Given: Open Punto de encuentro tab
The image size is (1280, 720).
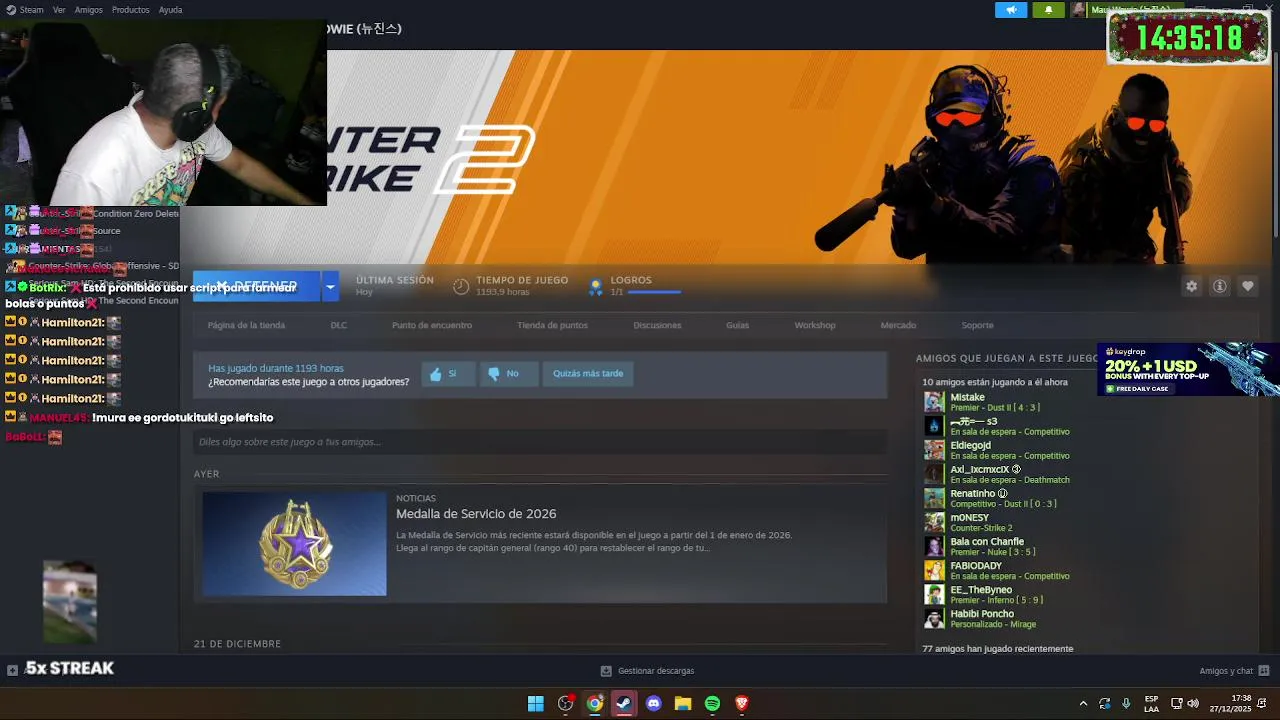Looking at the screenshot, I should 432,325.
